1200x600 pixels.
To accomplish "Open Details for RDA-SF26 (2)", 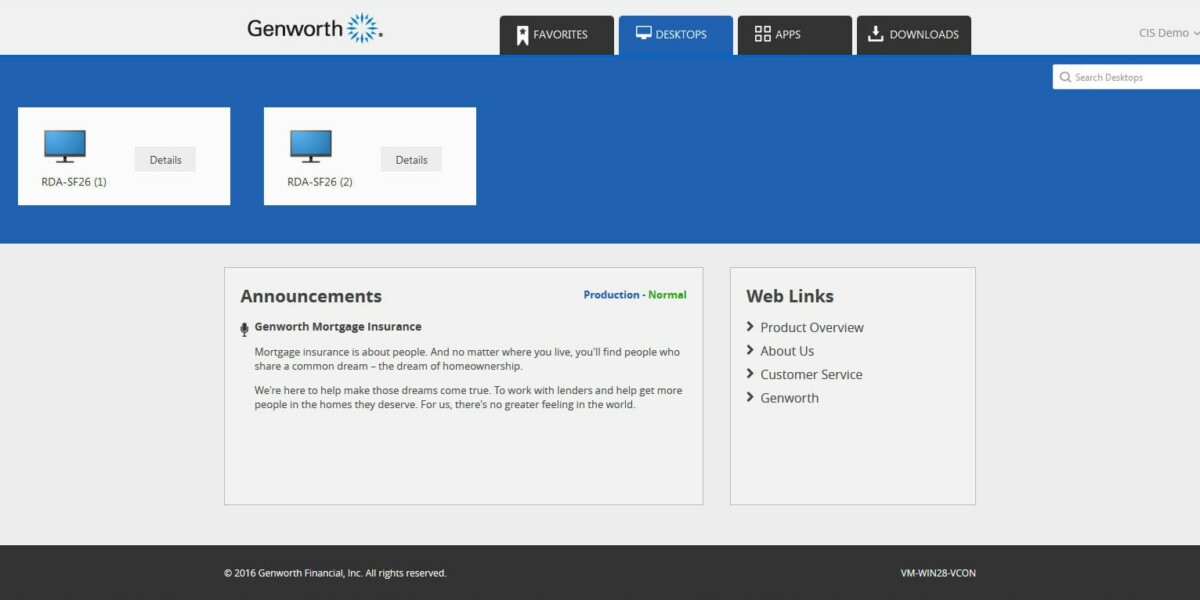I will 412,159.
